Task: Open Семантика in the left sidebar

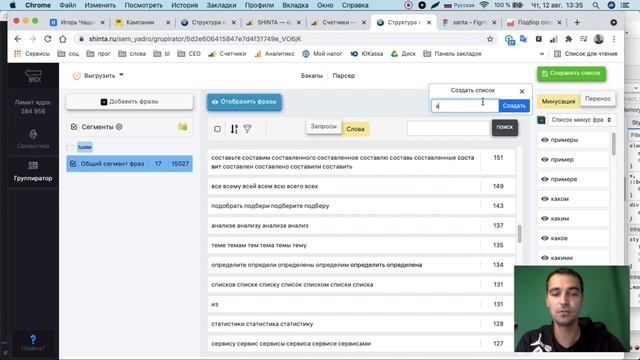Action: click(x=33, y=139)
